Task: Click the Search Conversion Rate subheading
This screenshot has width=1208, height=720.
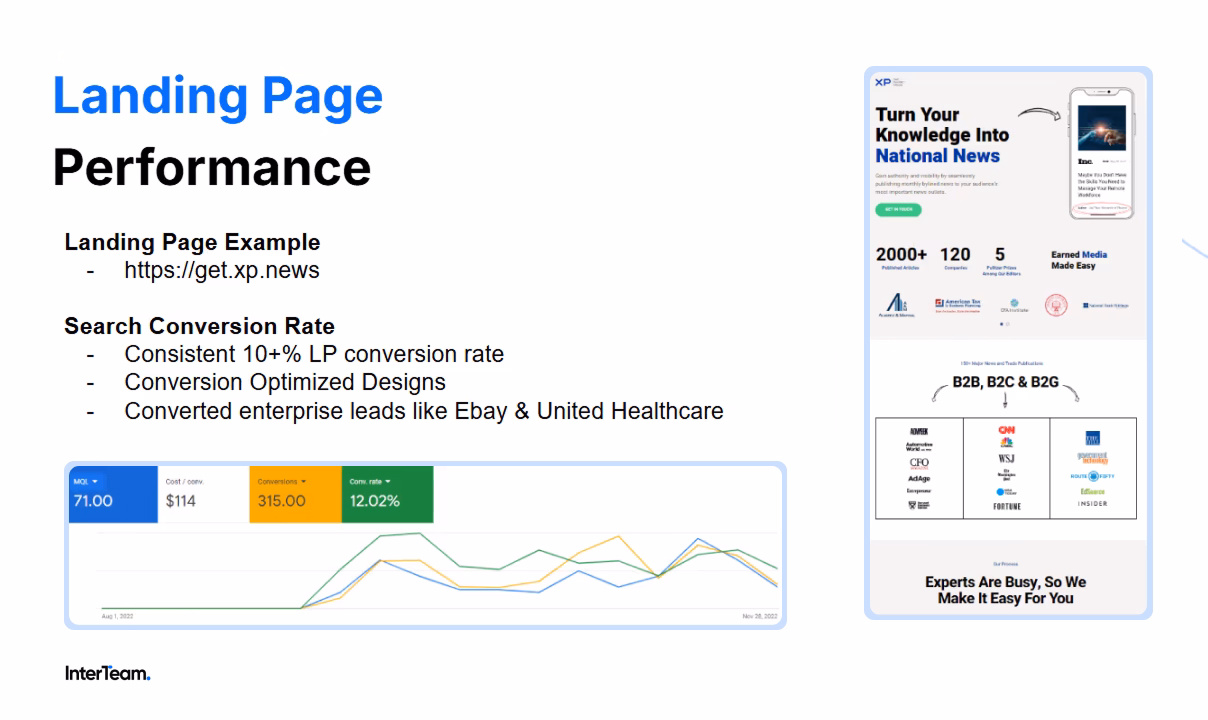Action: (199, 326)
